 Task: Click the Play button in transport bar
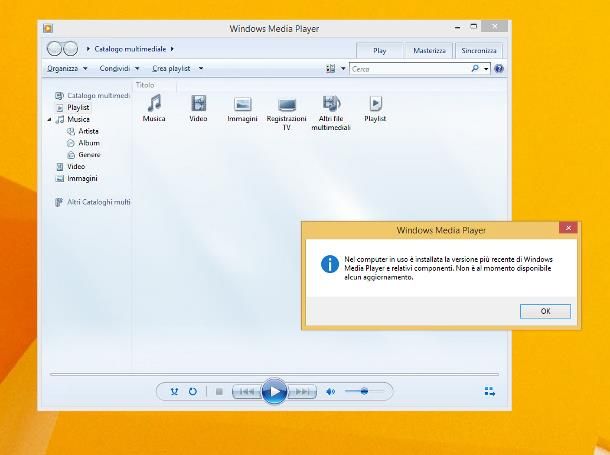point(274,391)
